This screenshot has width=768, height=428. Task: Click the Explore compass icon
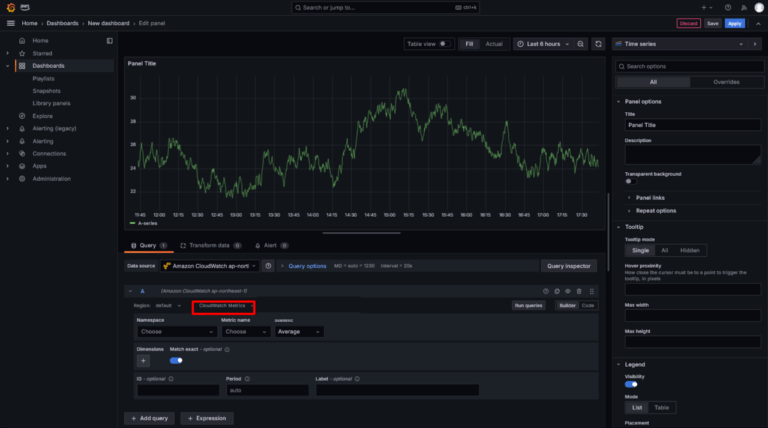pos(22,116)
